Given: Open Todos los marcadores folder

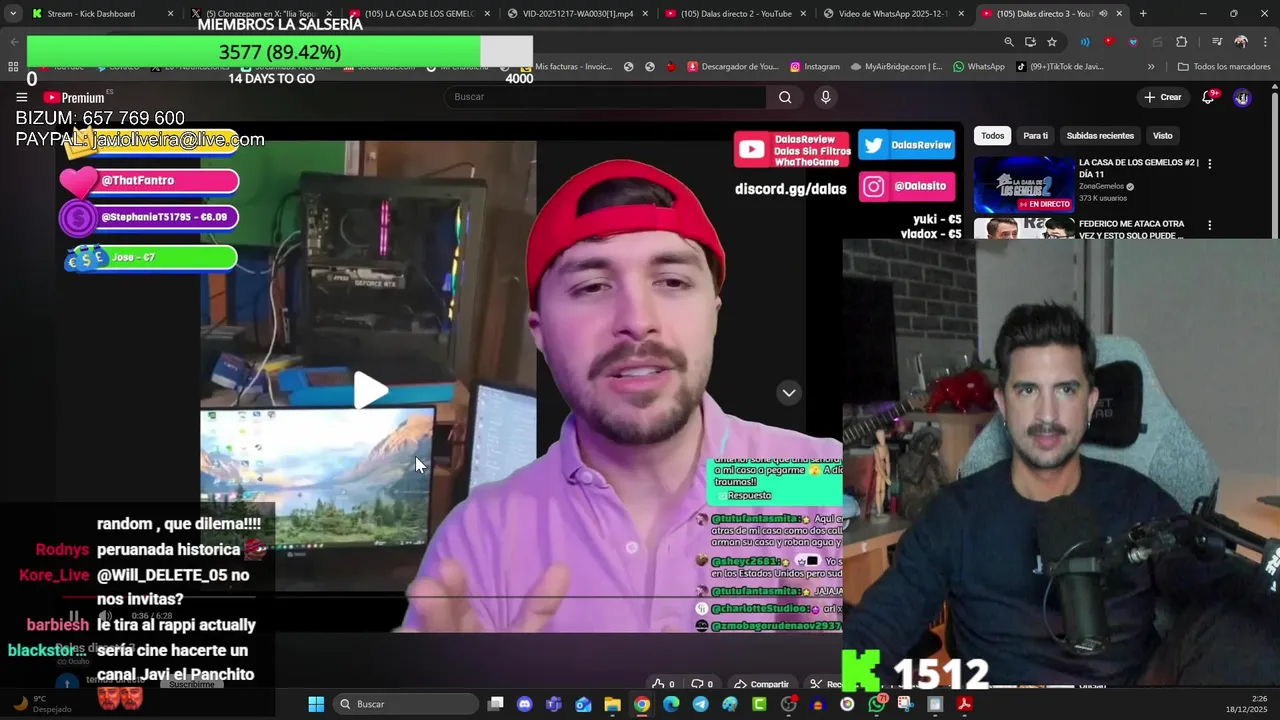Looking at the screenshot, I should [x=1224, y=67].
